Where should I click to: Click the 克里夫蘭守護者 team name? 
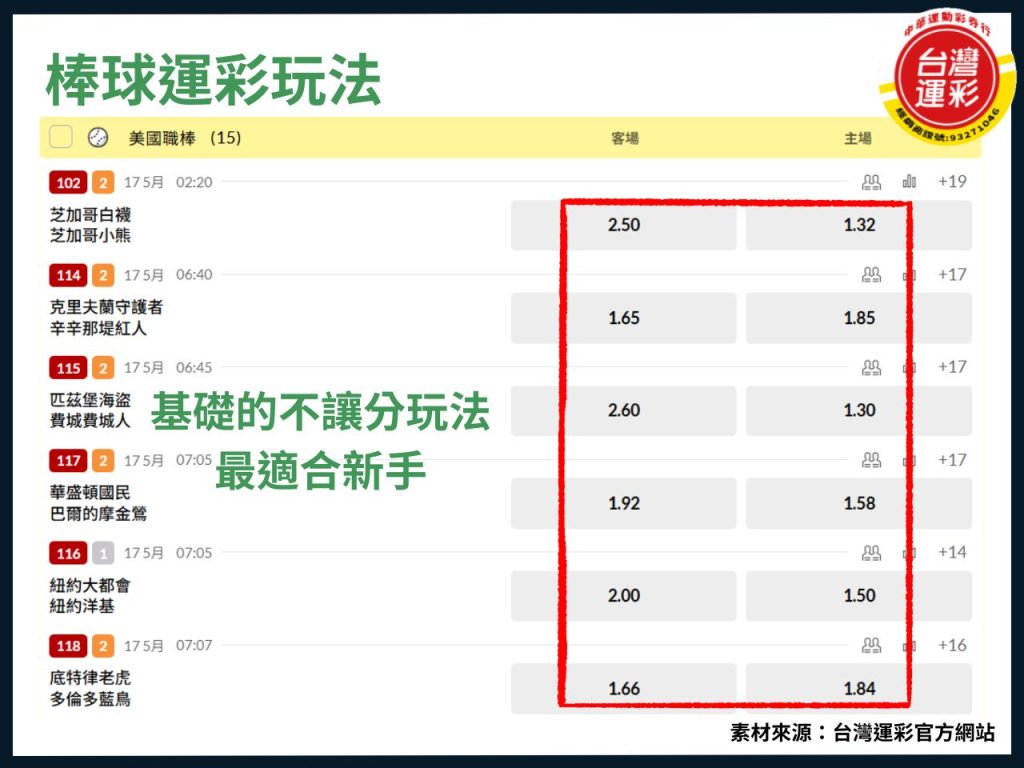pos(106,308)
